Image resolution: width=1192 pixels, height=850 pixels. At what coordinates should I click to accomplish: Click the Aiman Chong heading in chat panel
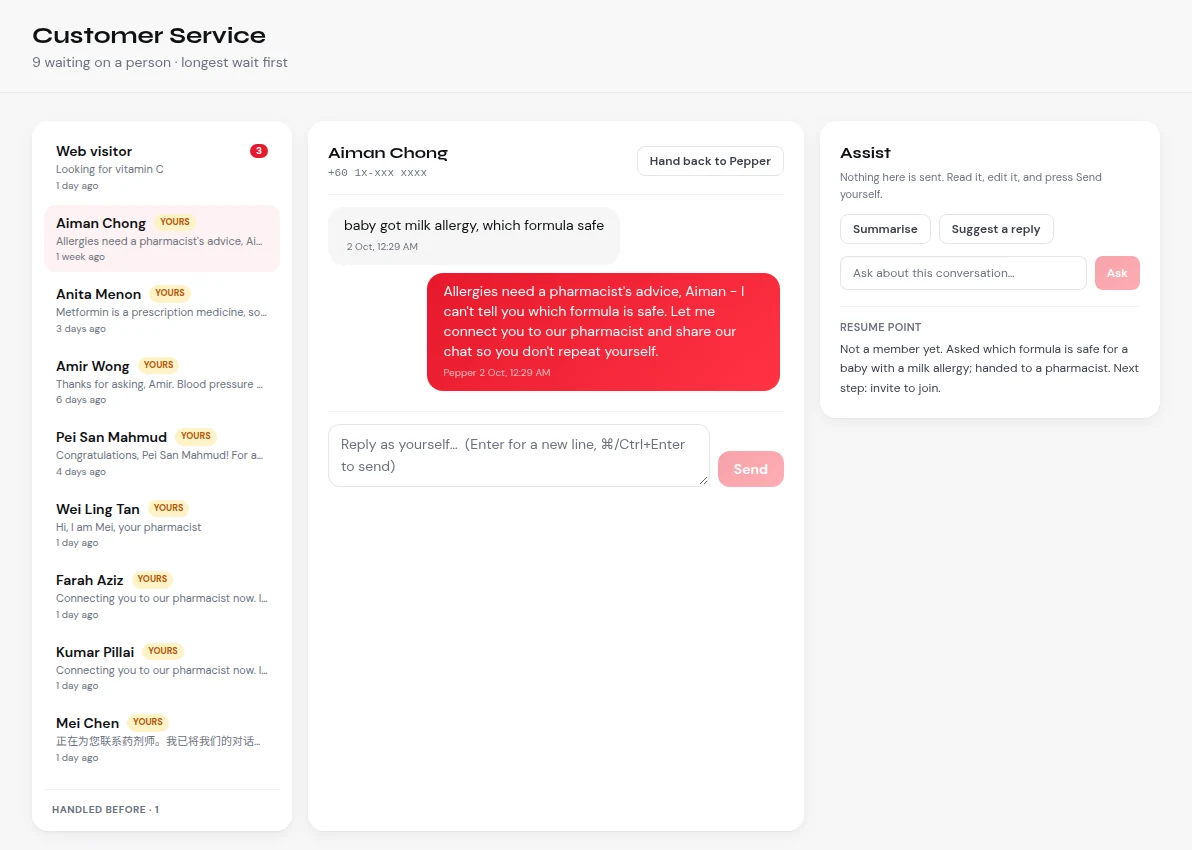(x=388, y=153)
